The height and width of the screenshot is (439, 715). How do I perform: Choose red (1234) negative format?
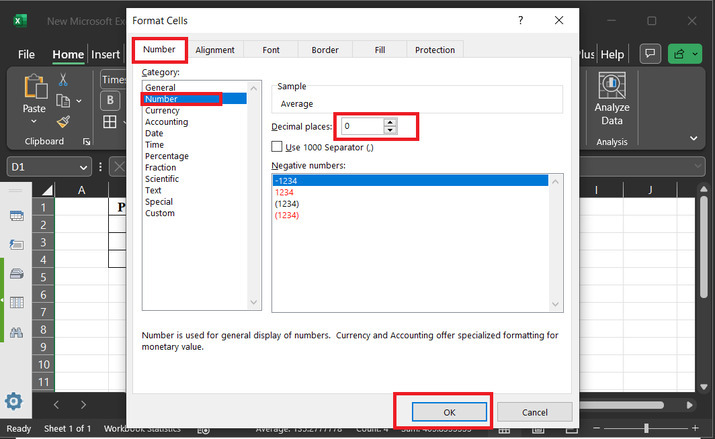point(287,215)
